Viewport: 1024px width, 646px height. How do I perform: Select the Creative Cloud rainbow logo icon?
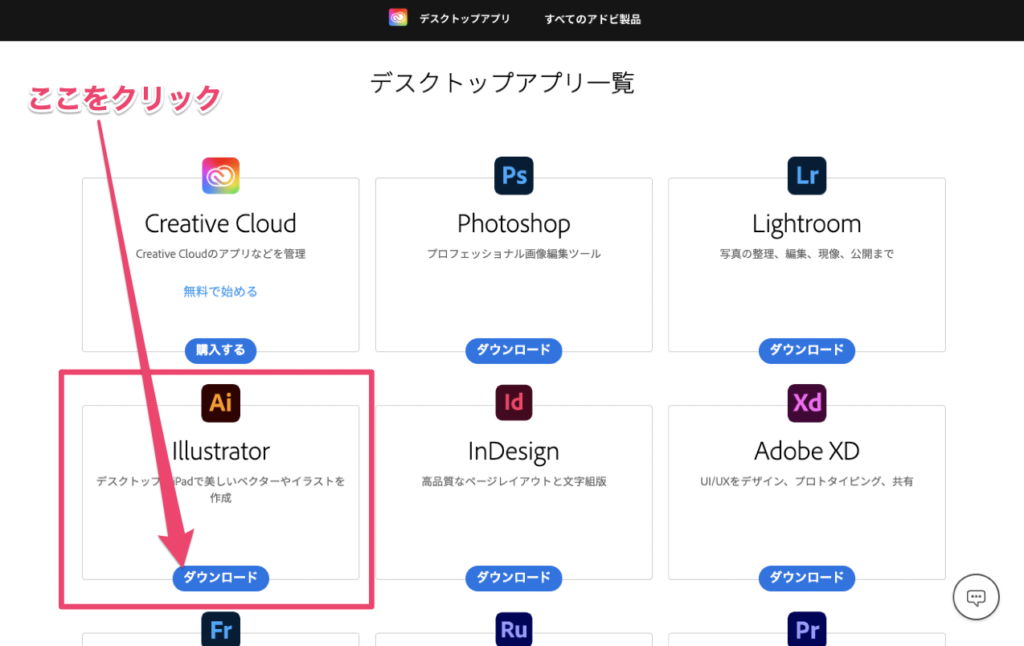[220, 175]
